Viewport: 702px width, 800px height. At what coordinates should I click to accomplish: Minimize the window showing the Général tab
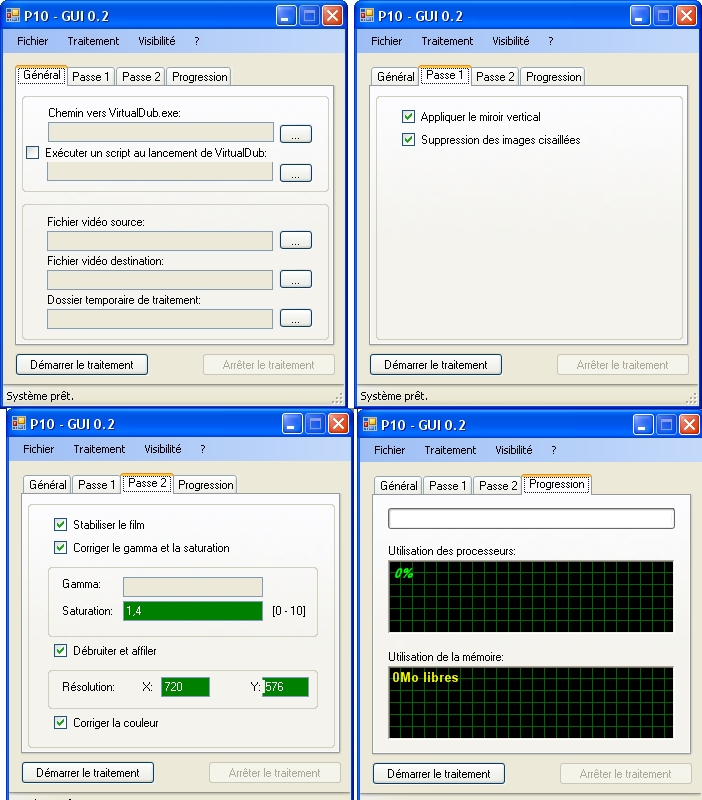pos(285,15)
